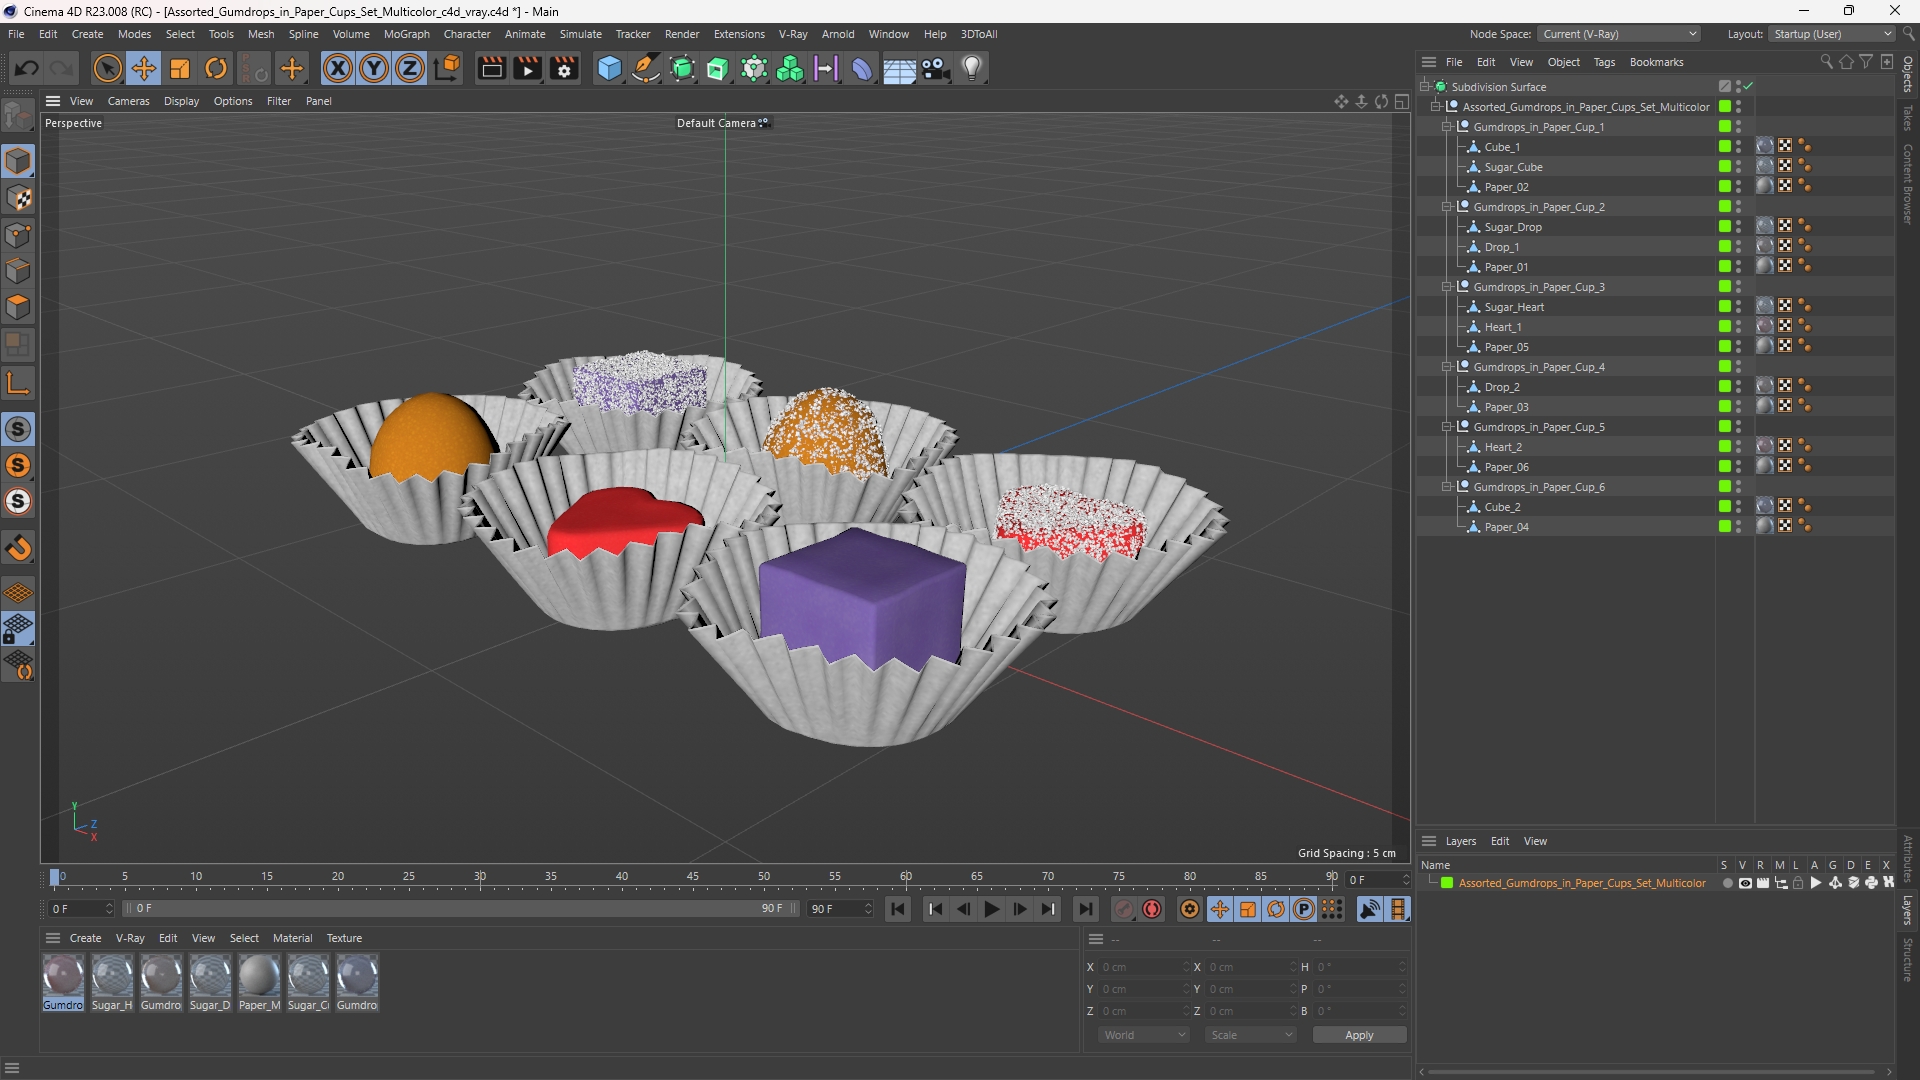Toggle Subdivision Surface enable checkmark
The width and height of the screenshot is (1920, 1080).
pyautogui.click(x=1748, y=87)
